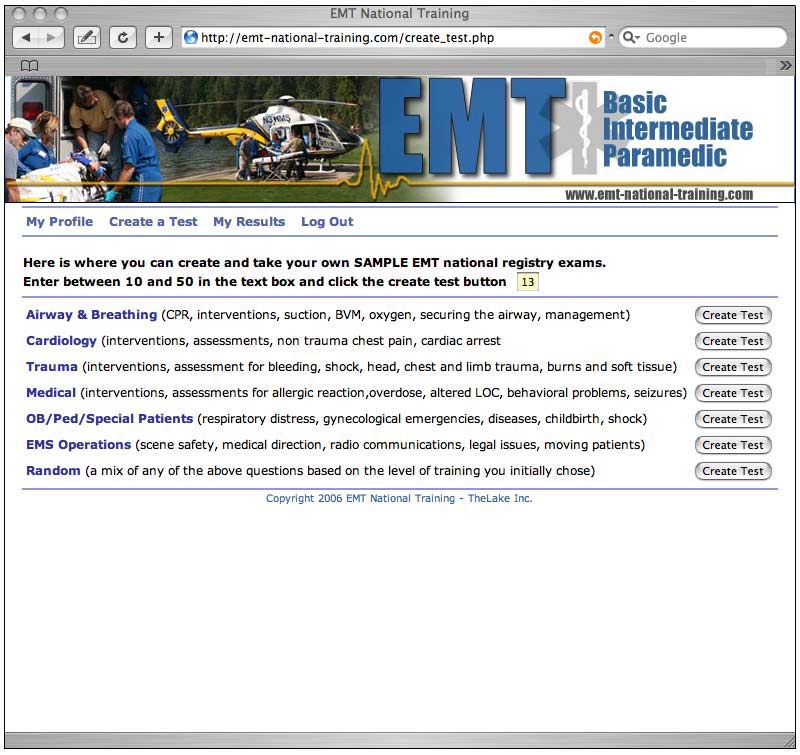Open the page markup pencil toolbar button

(x=87, y=37)
